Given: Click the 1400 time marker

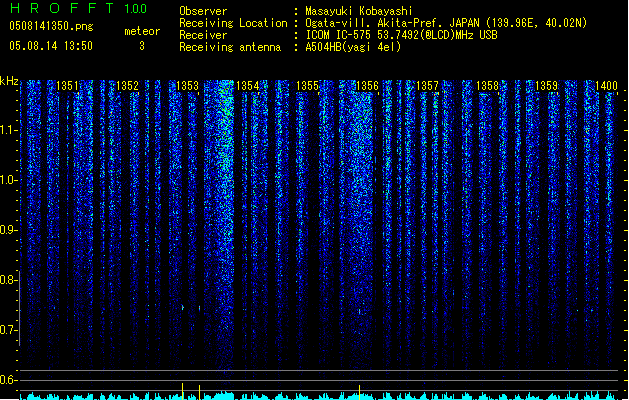Looking at the screenshot, I should (606, 86).
